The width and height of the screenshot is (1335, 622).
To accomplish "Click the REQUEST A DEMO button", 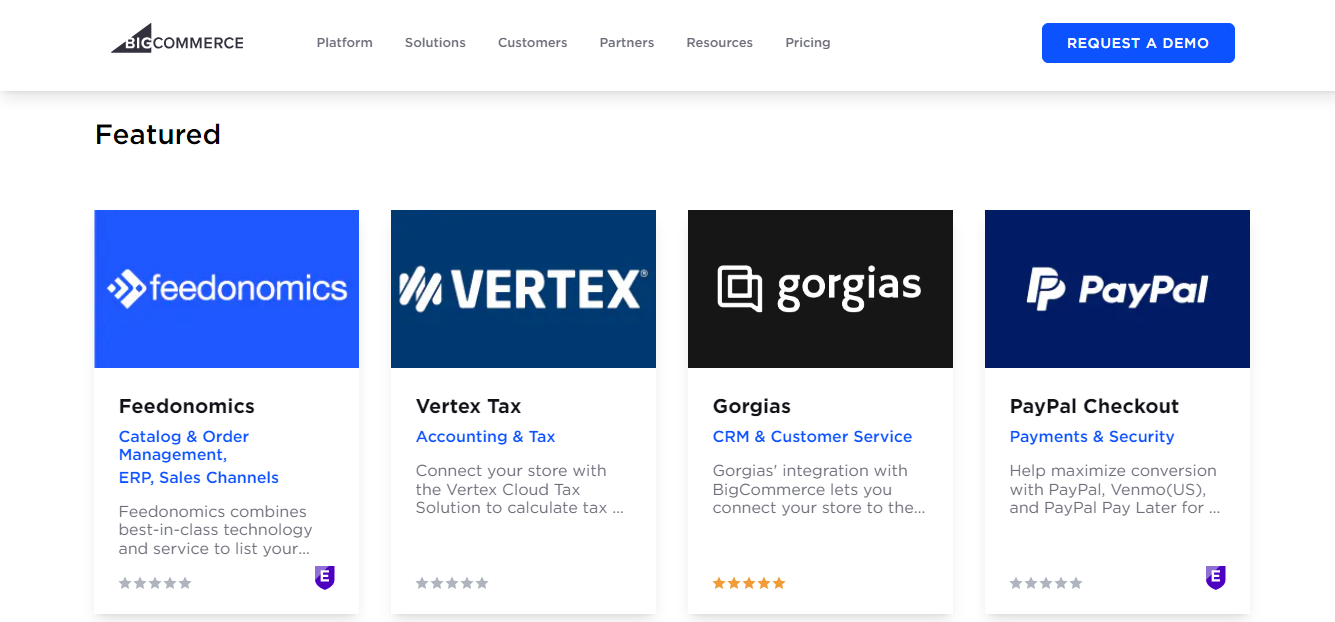I will [x=1137, y=43].
